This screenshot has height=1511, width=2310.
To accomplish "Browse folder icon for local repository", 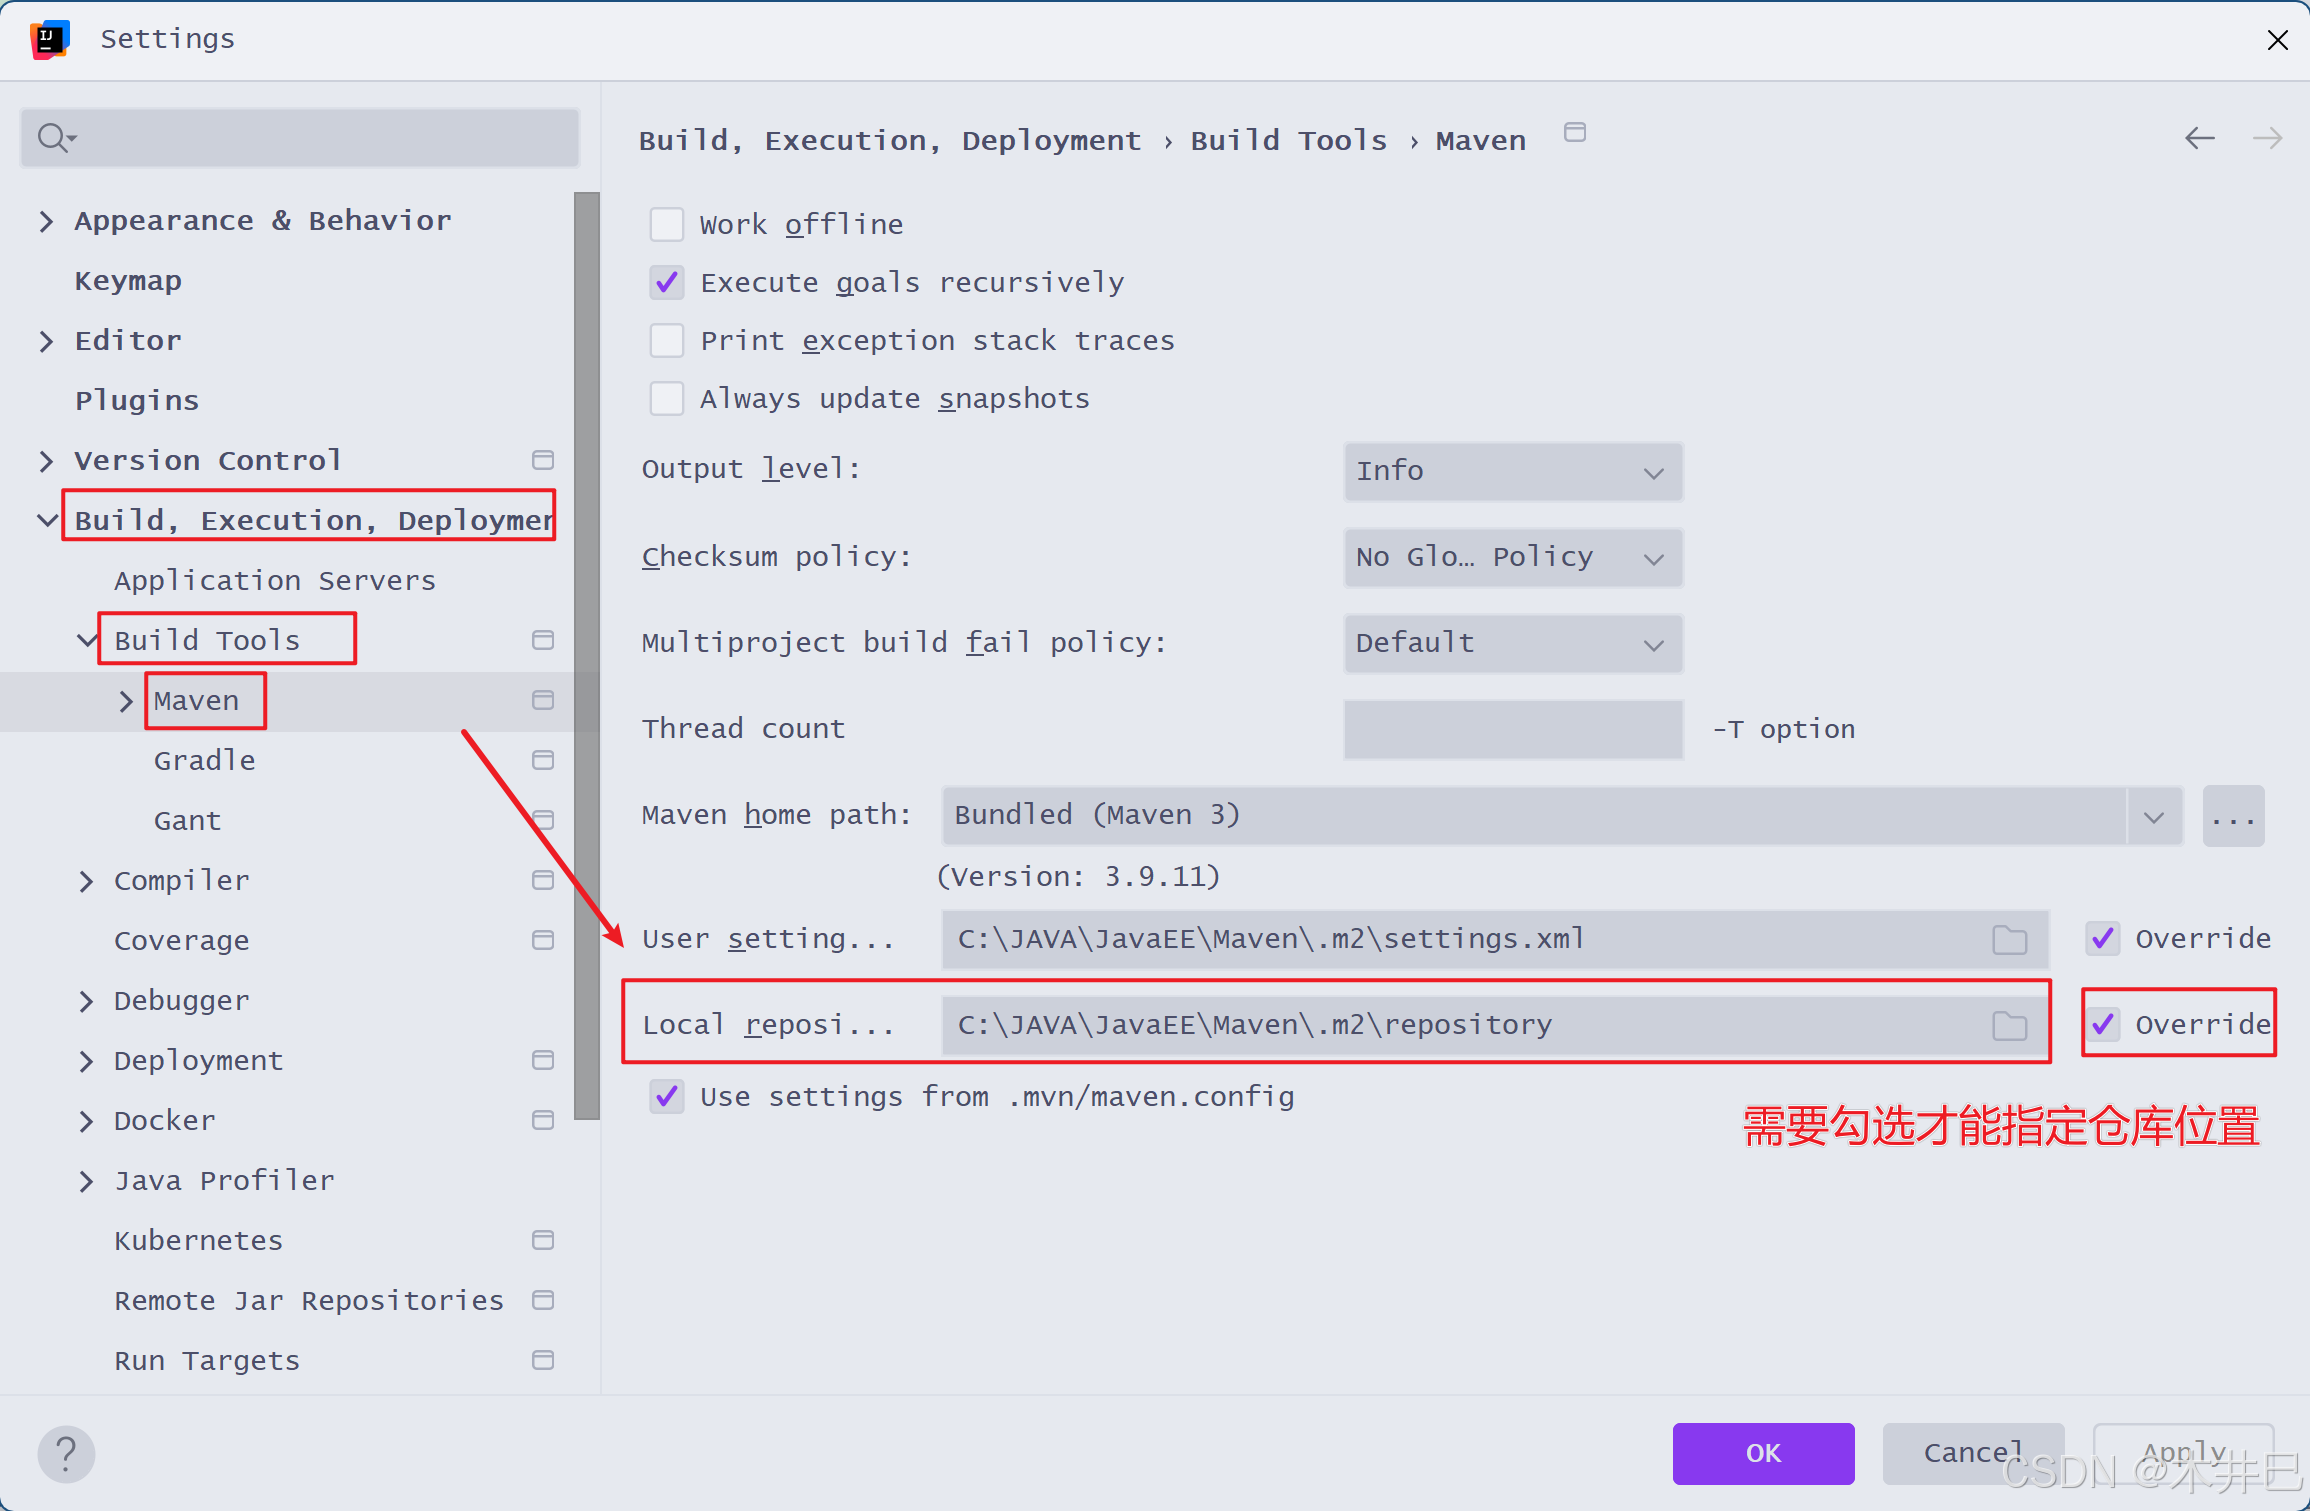I will click(2009, 1025).
